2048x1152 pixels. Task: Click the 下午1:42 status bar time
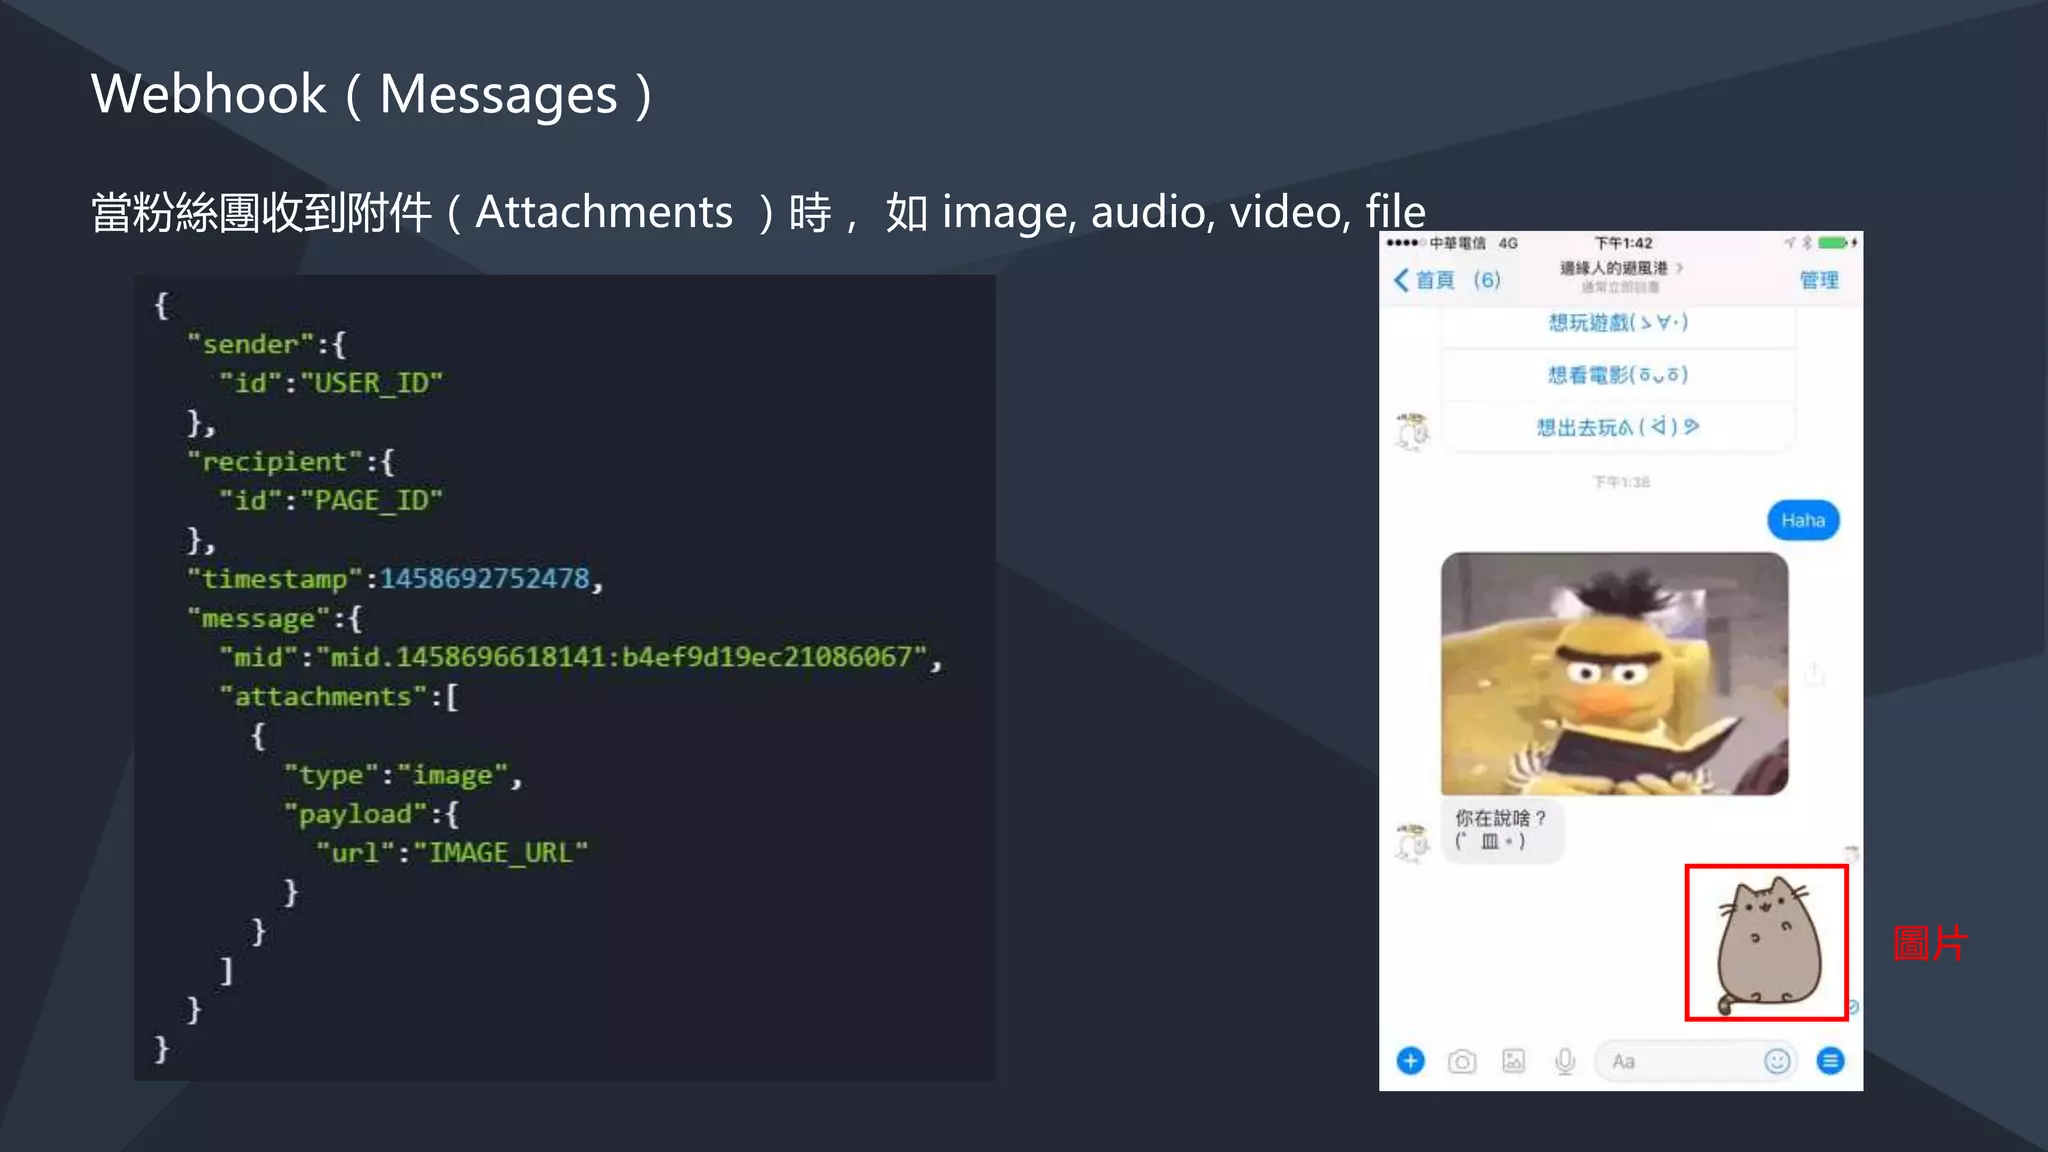pyautogui.click(x=1623, y=243)
